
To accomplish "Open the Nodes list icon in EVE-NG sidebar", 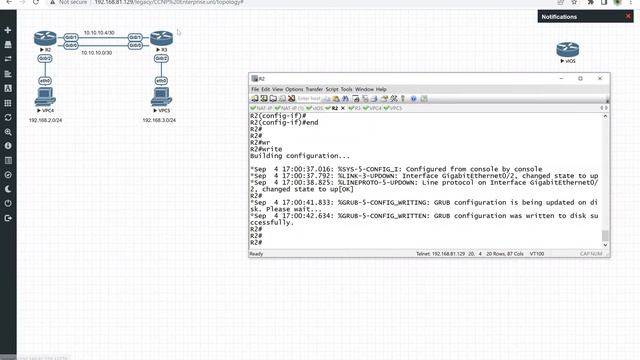I will [x=8, y=45].
